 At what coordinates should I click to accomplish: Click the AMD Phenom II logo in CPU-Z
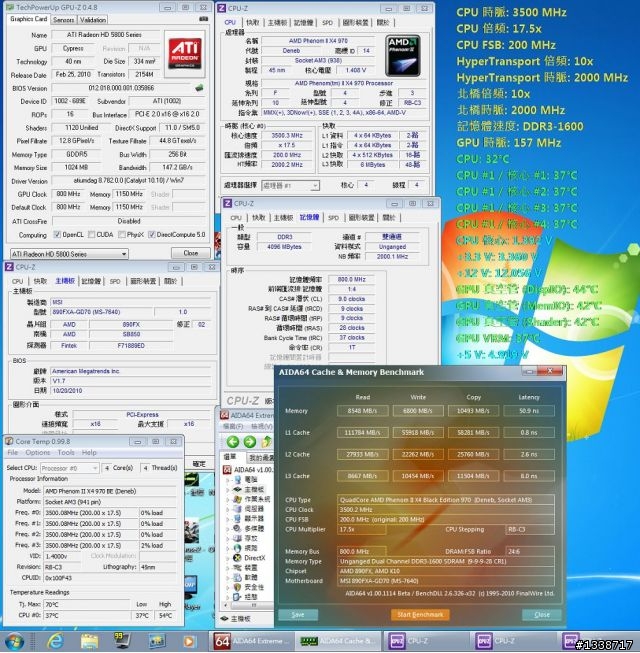point(403,56)
